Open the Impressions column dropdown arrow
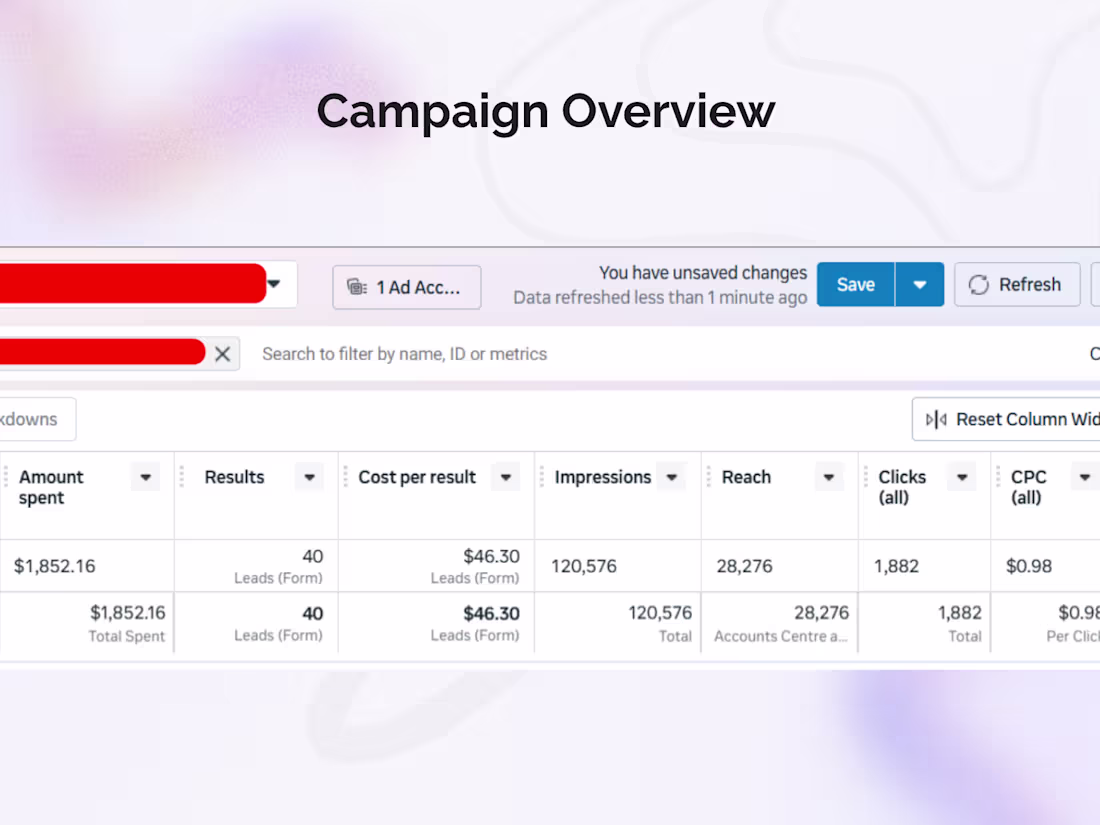Screen dimensions: 1100x825 [x=671, y=478]
